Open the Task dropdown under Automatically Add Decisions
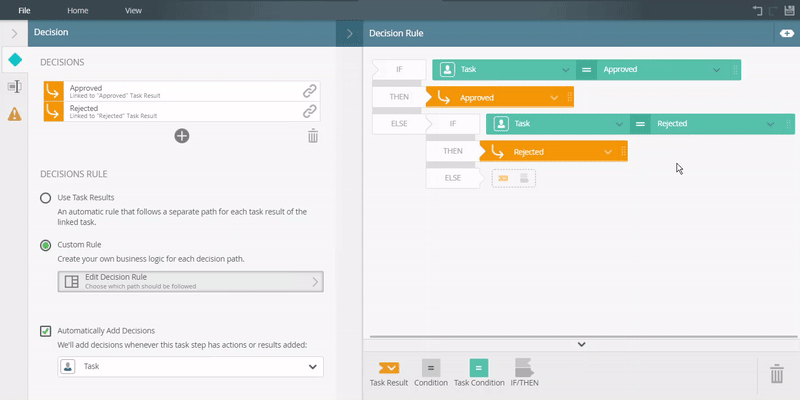The image size is (800, 400). (x=190, y=367)
